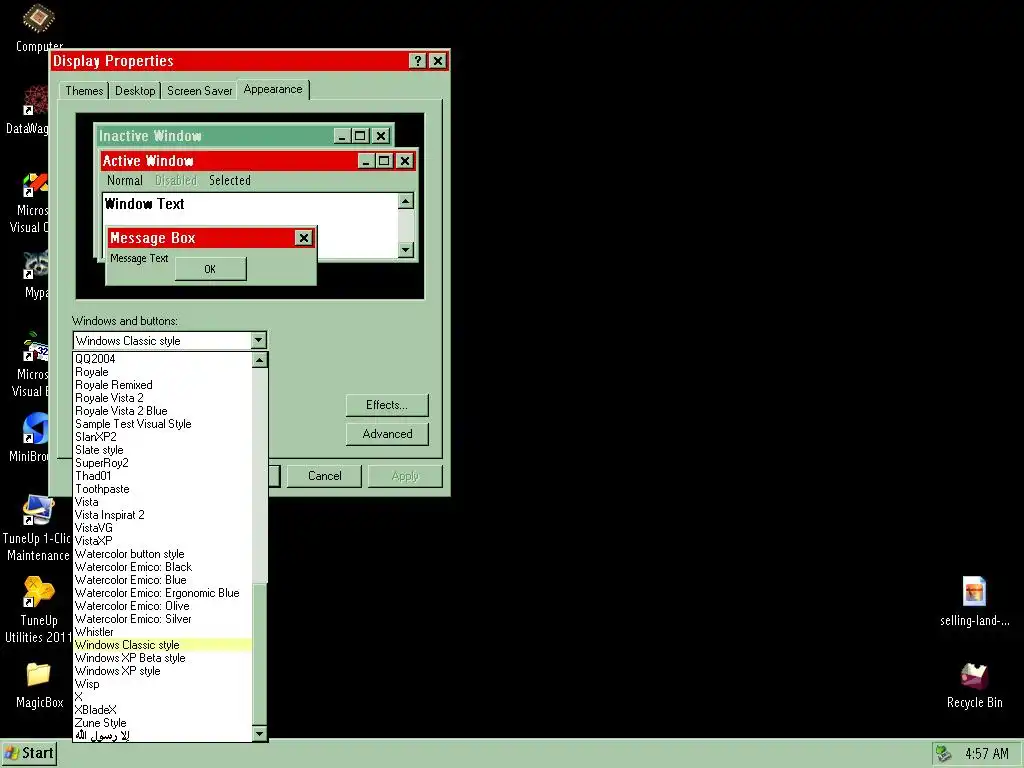Open the Computer desktop icon
Screen dimensions: 1024x768
pos(38,20)
